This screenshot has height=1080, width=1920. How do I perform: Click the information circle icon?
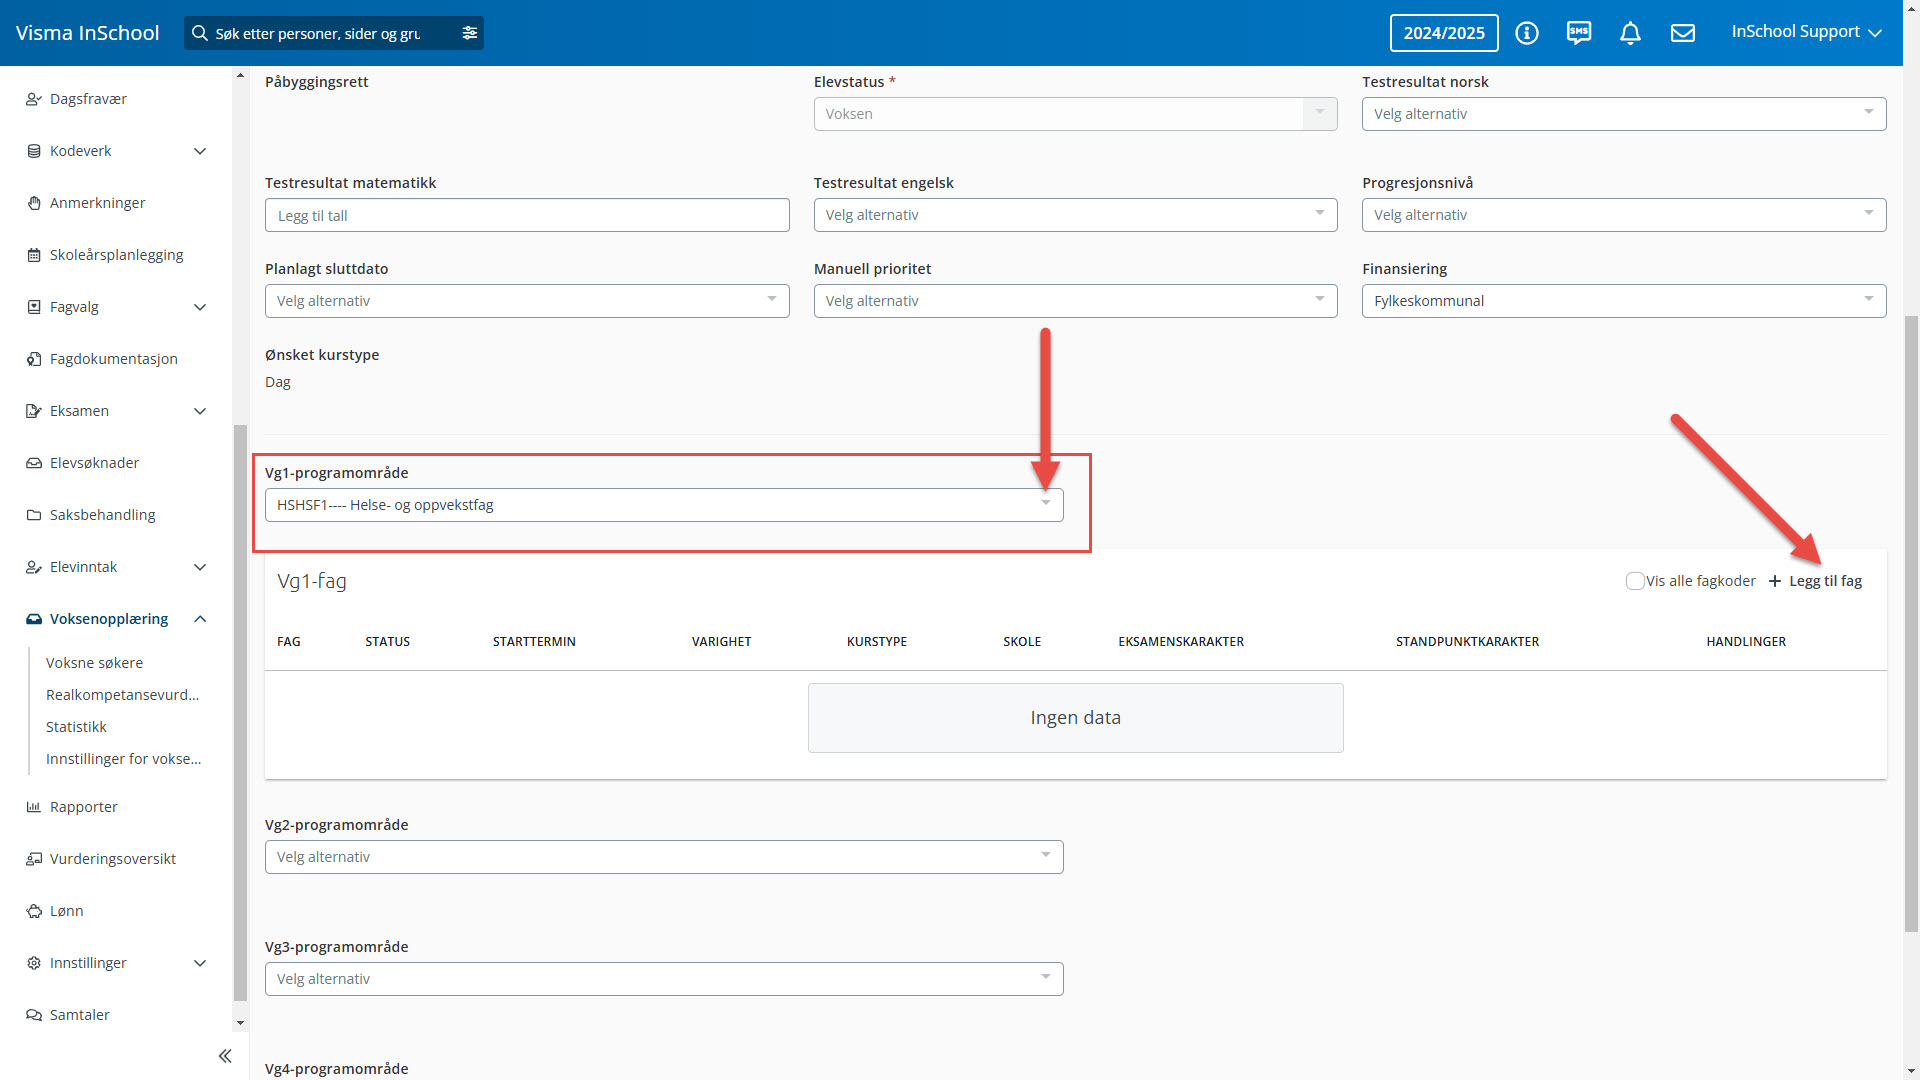[x=1526, y=33]
